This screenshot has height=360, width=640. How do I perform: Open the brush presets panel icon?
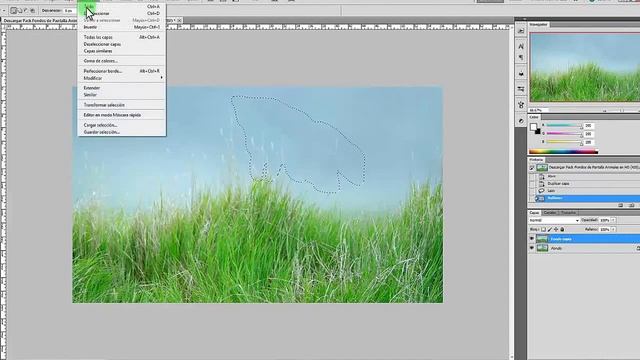point(521,89)
